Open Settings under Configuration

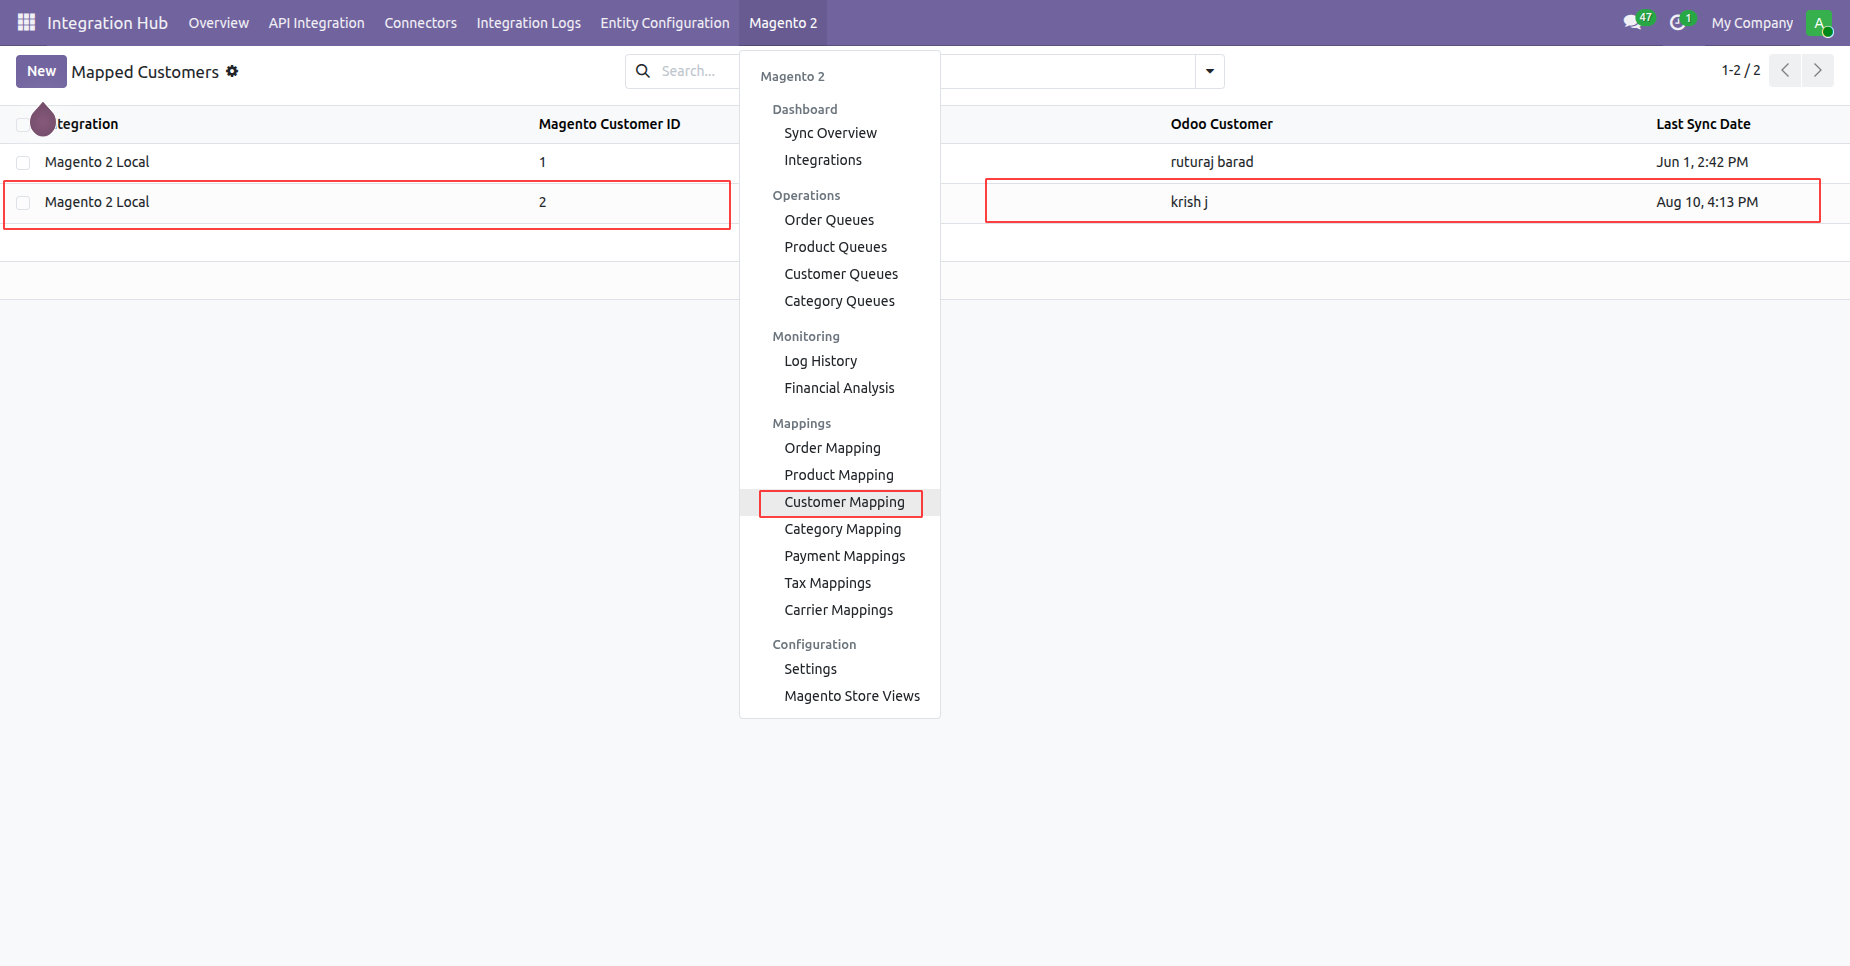(840, 669)
